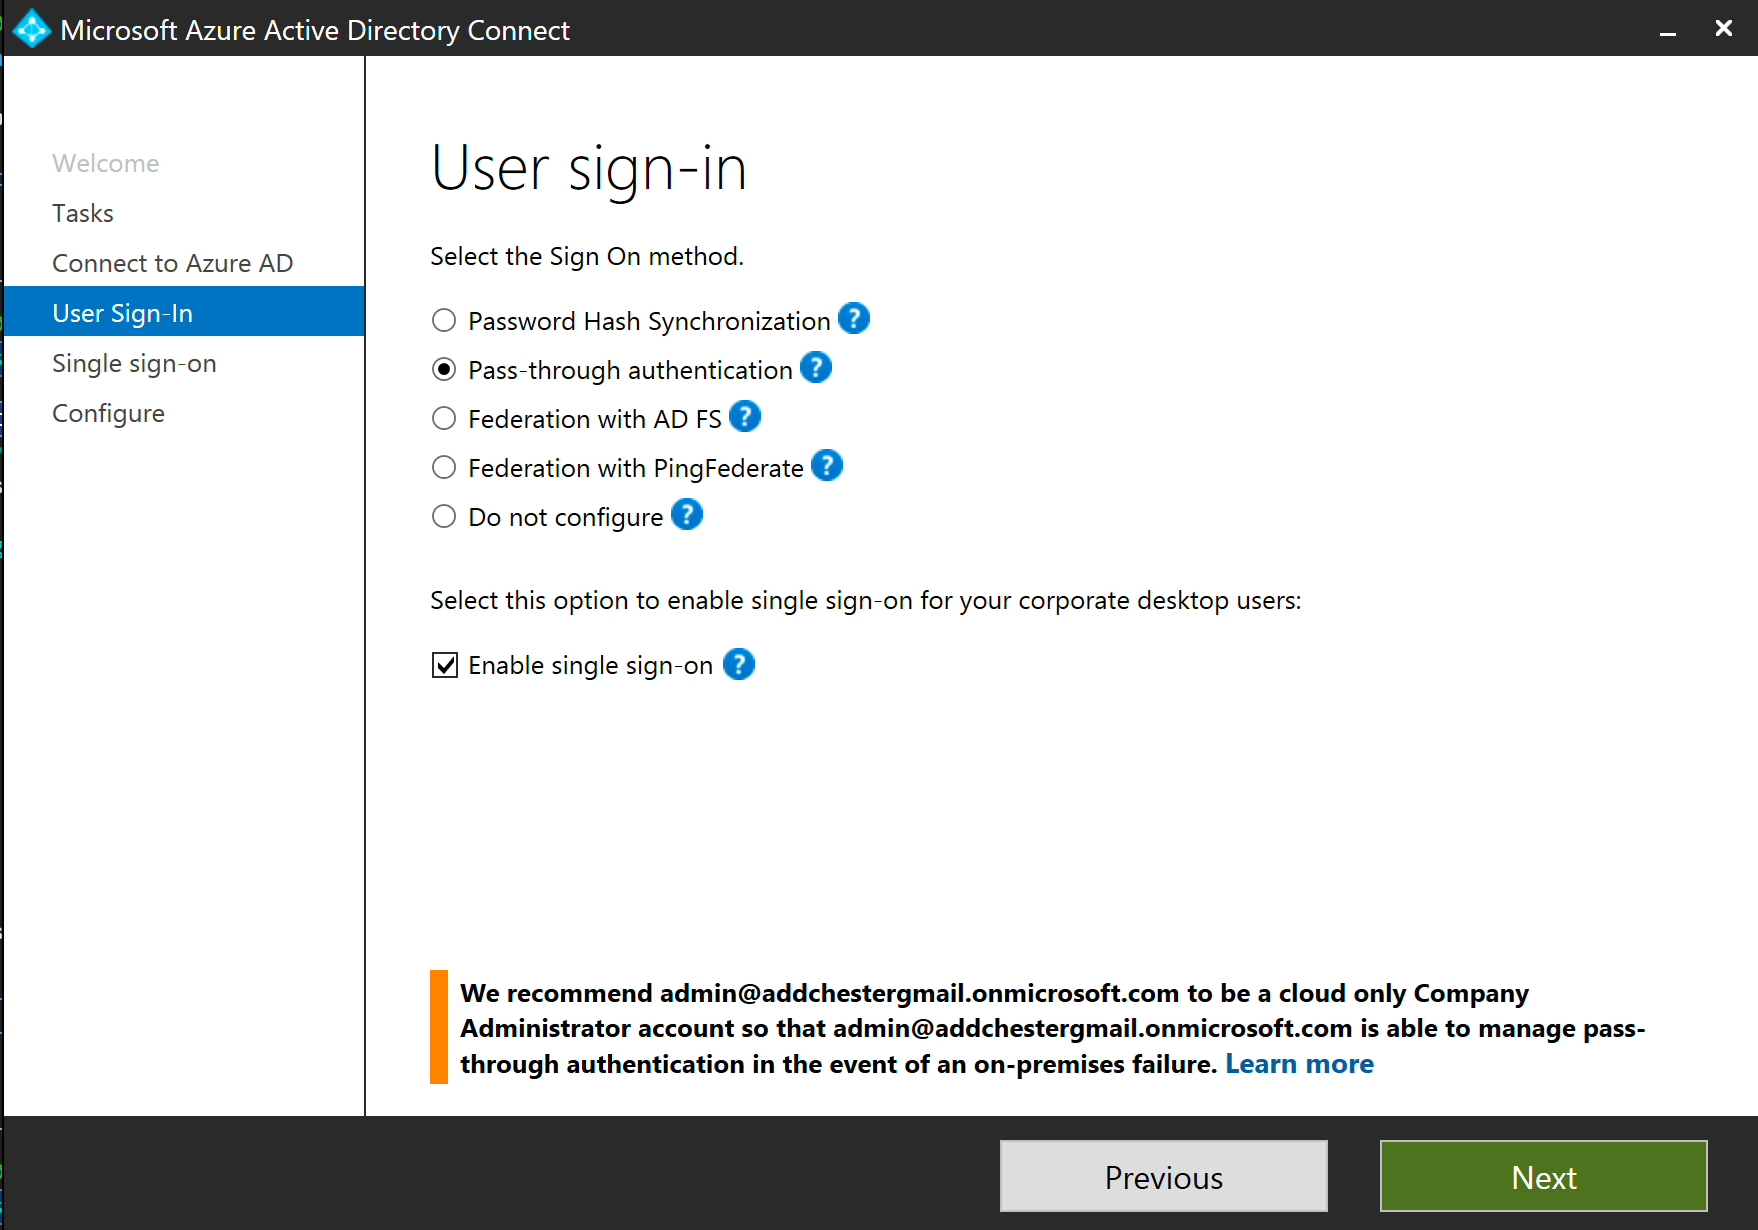Go to the Tasks step
Screen dimensions: 1758x1230
83,213
